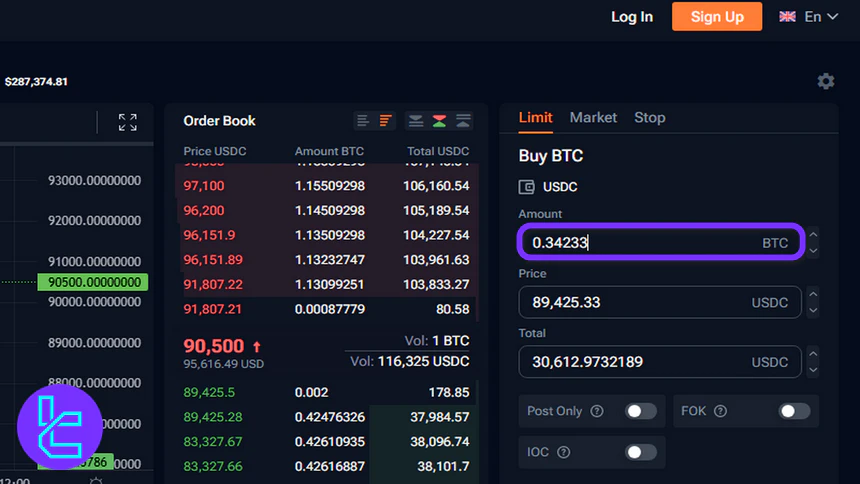The height and width of the screenshot is (484, 860).
Task: Click the IOC help question icon
Action: [564, 452]
